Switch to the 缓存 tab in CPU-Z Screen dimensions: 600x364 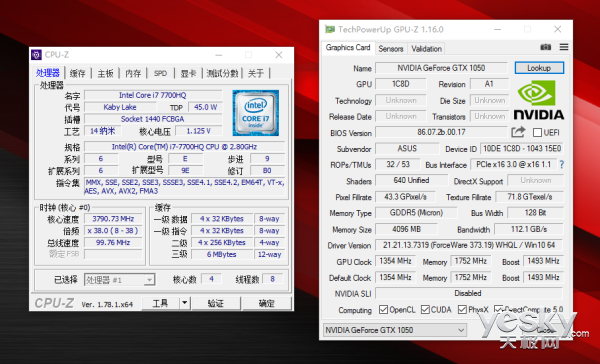(x=77, y=73)
